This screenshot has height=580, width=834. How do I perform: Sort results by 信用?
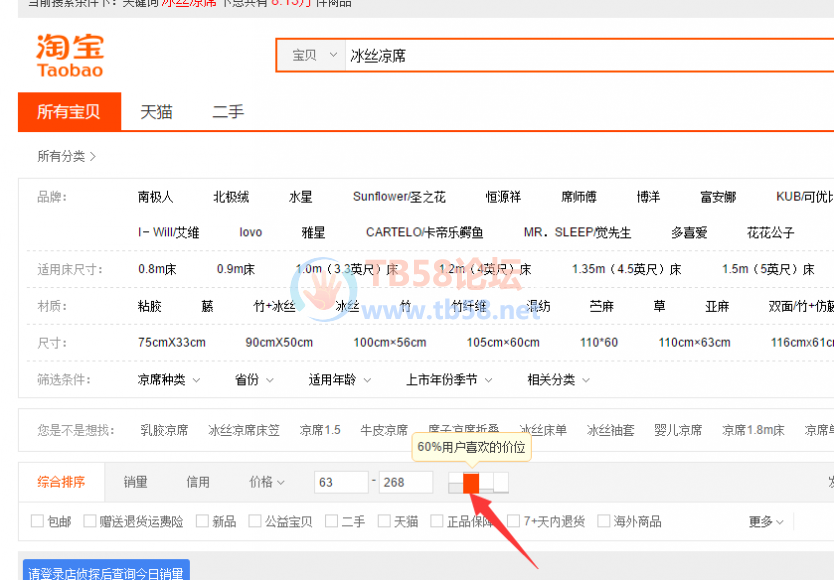pos(198,482)
